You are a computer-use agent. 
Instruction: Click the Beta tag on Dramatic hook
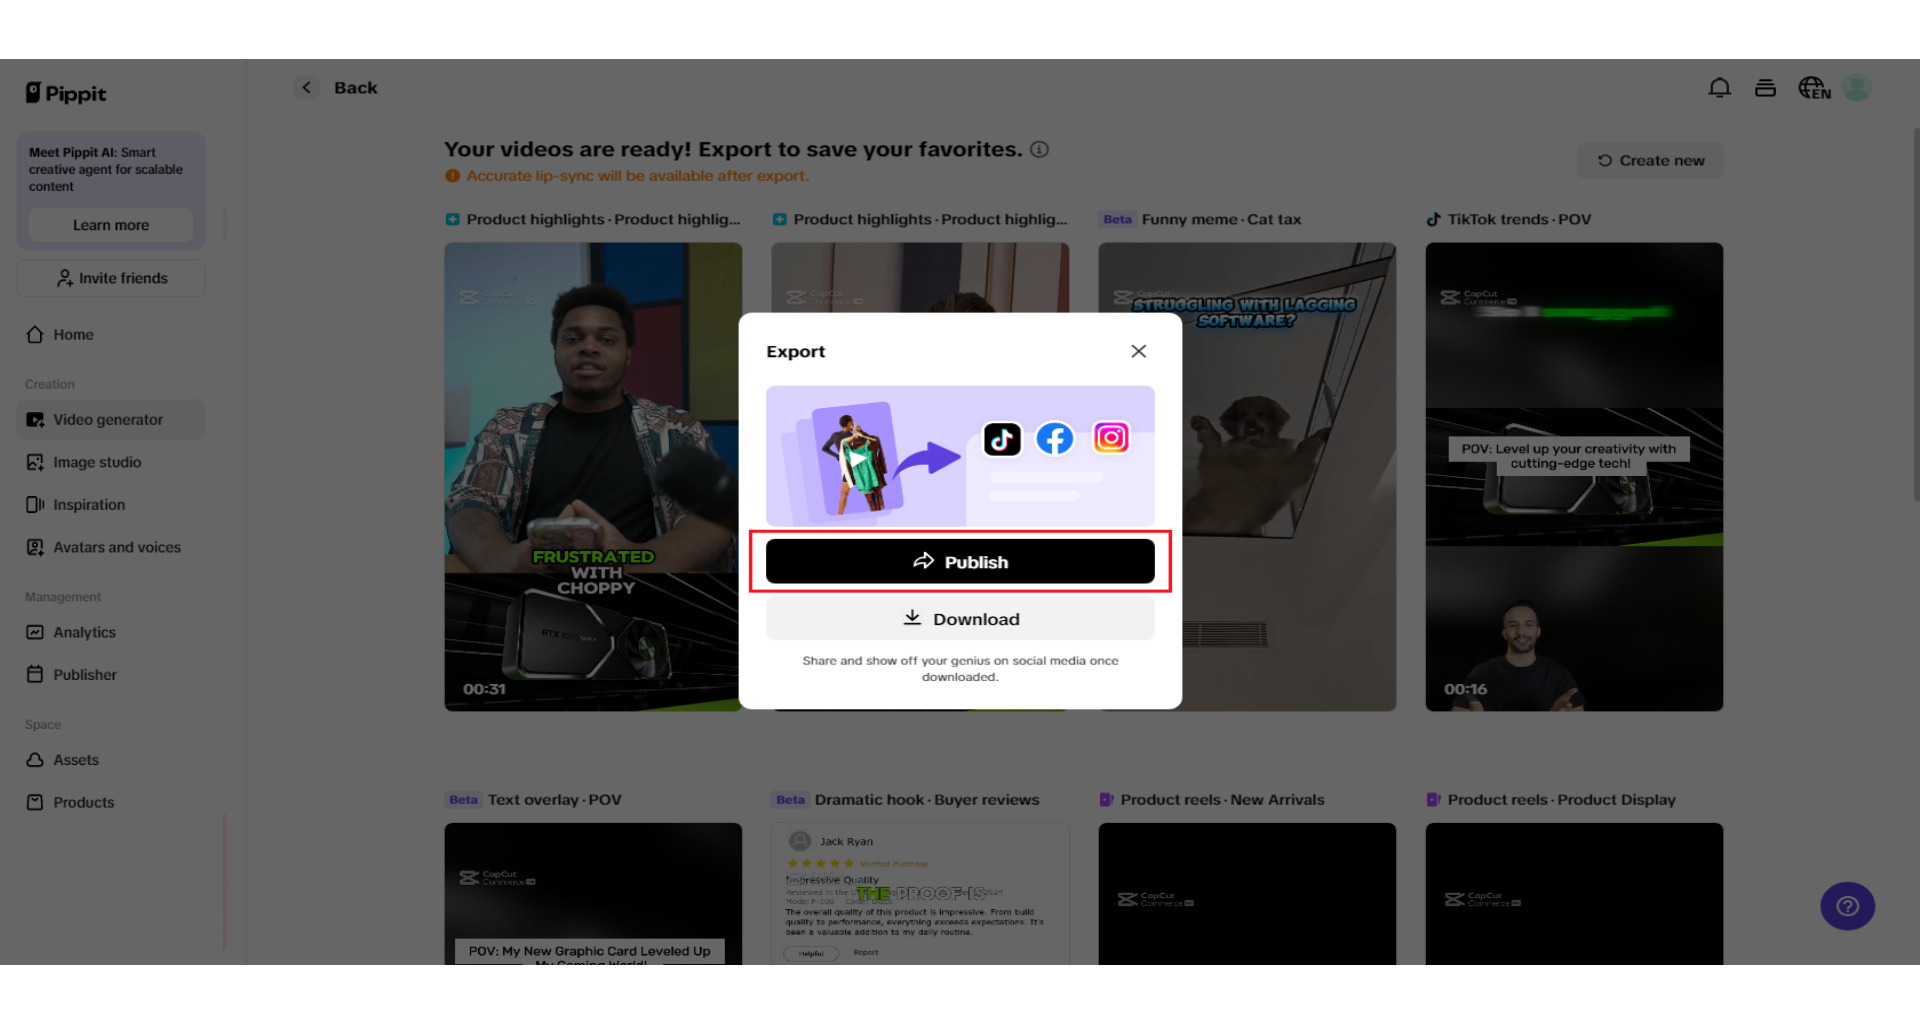790,800
